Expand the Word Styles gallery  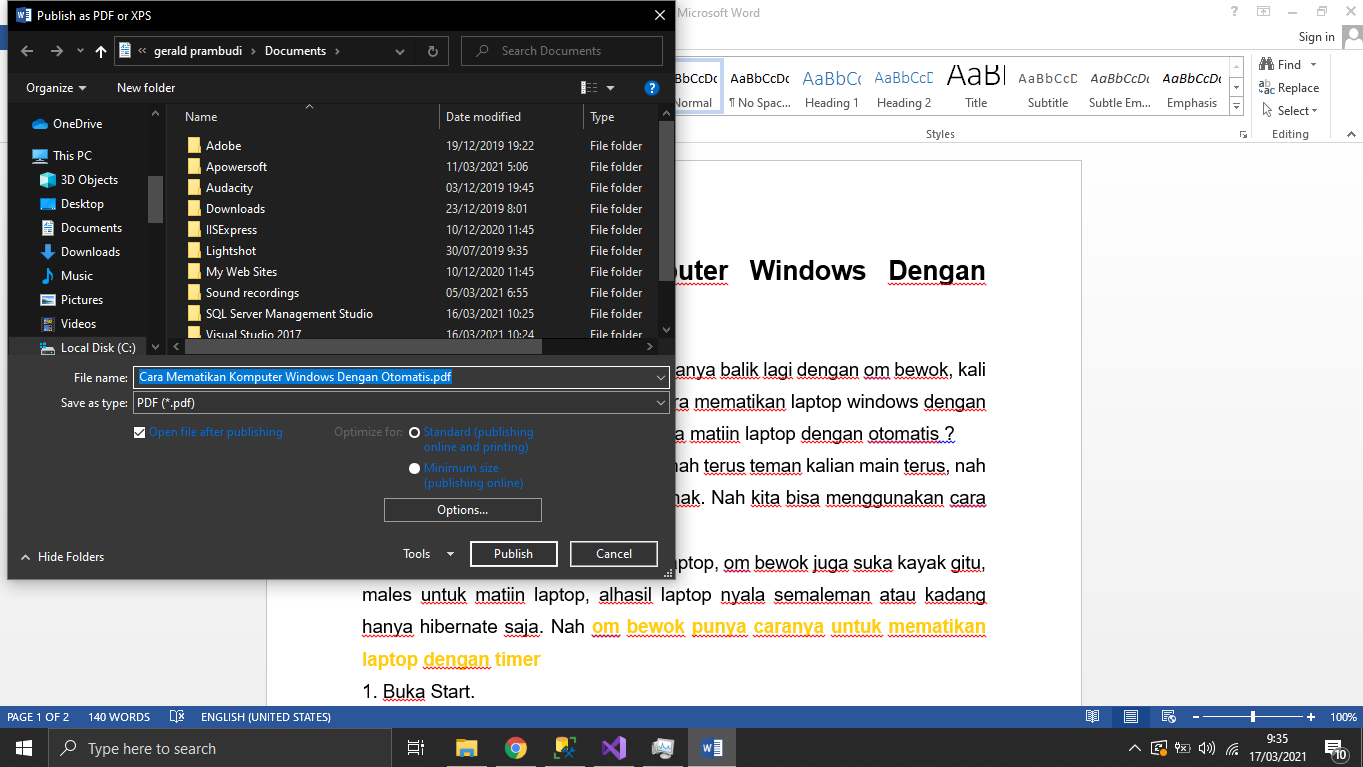[1237, 106]
